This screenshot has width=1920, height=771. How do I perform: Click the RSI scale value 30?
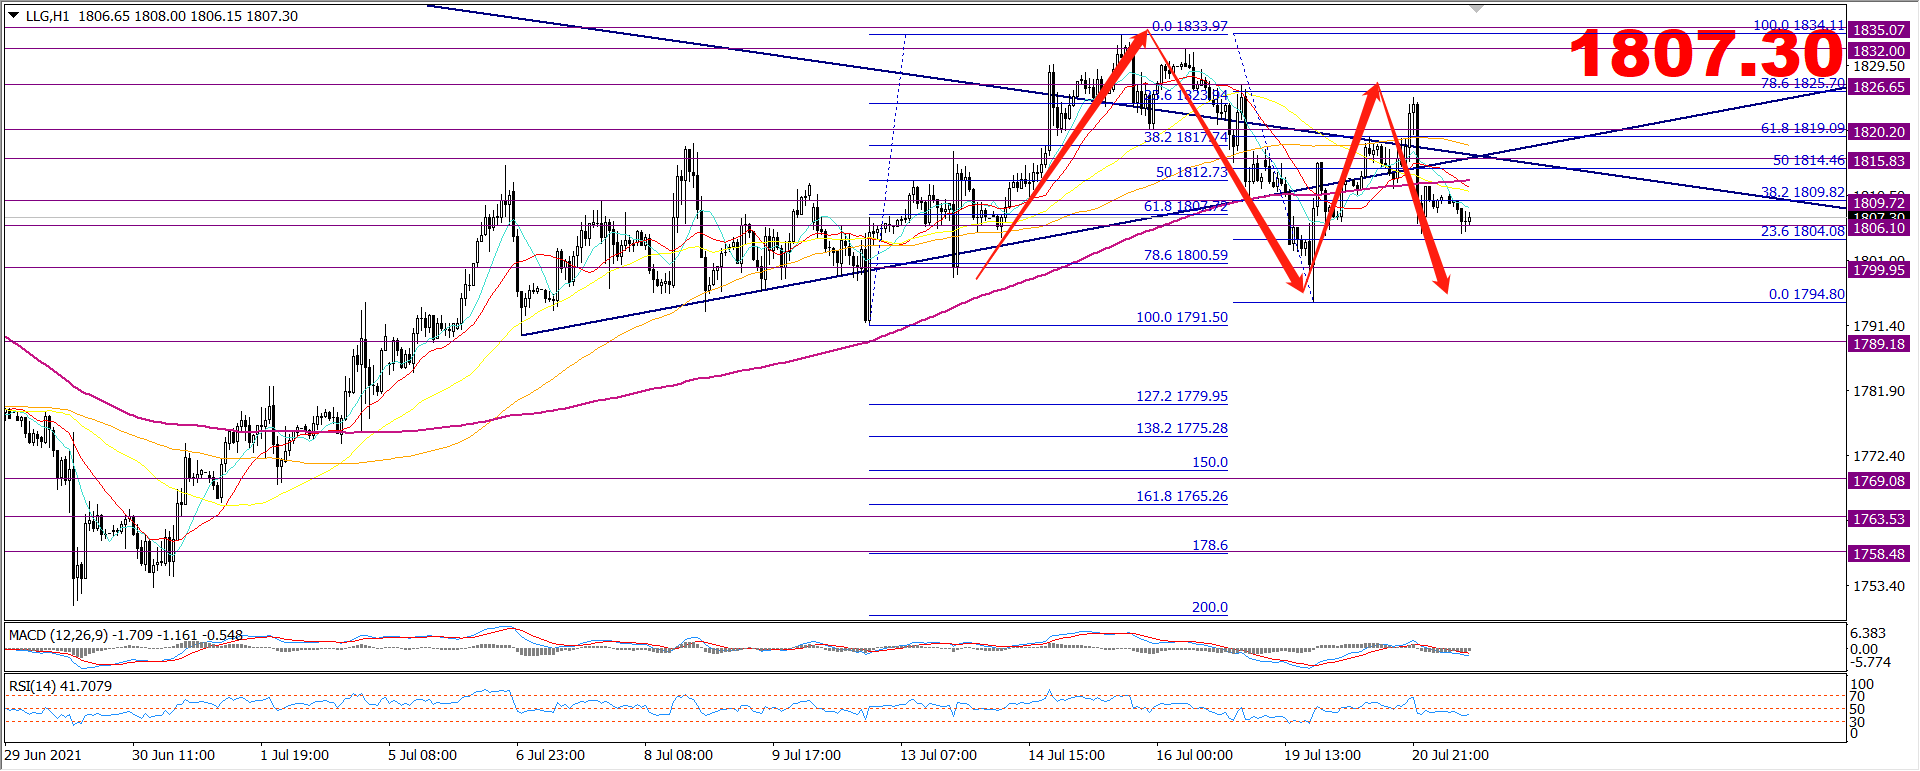[x=1858, y=722]
